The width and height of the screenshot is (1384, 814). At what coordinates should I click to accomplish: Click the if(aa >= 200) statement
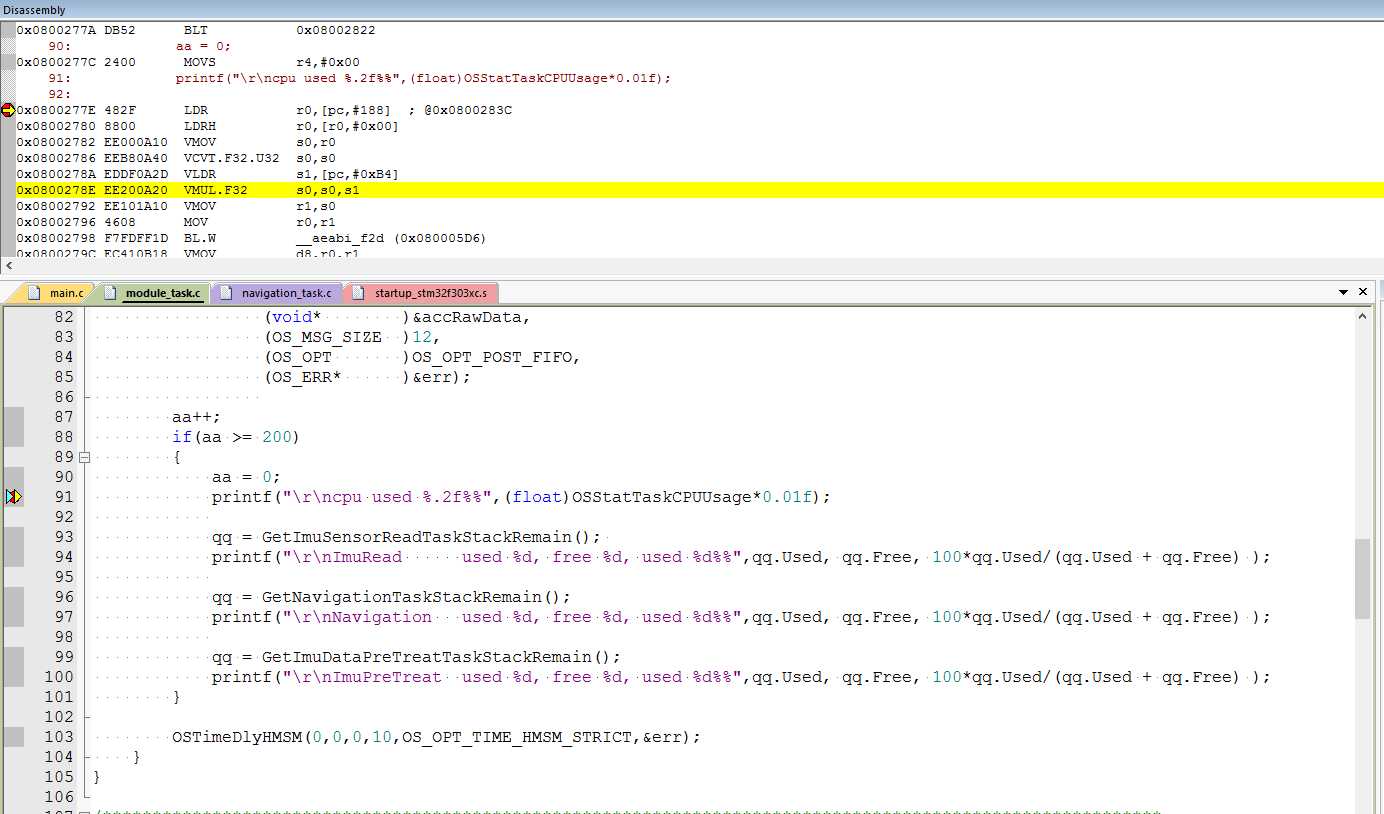[x=236, y=437]
